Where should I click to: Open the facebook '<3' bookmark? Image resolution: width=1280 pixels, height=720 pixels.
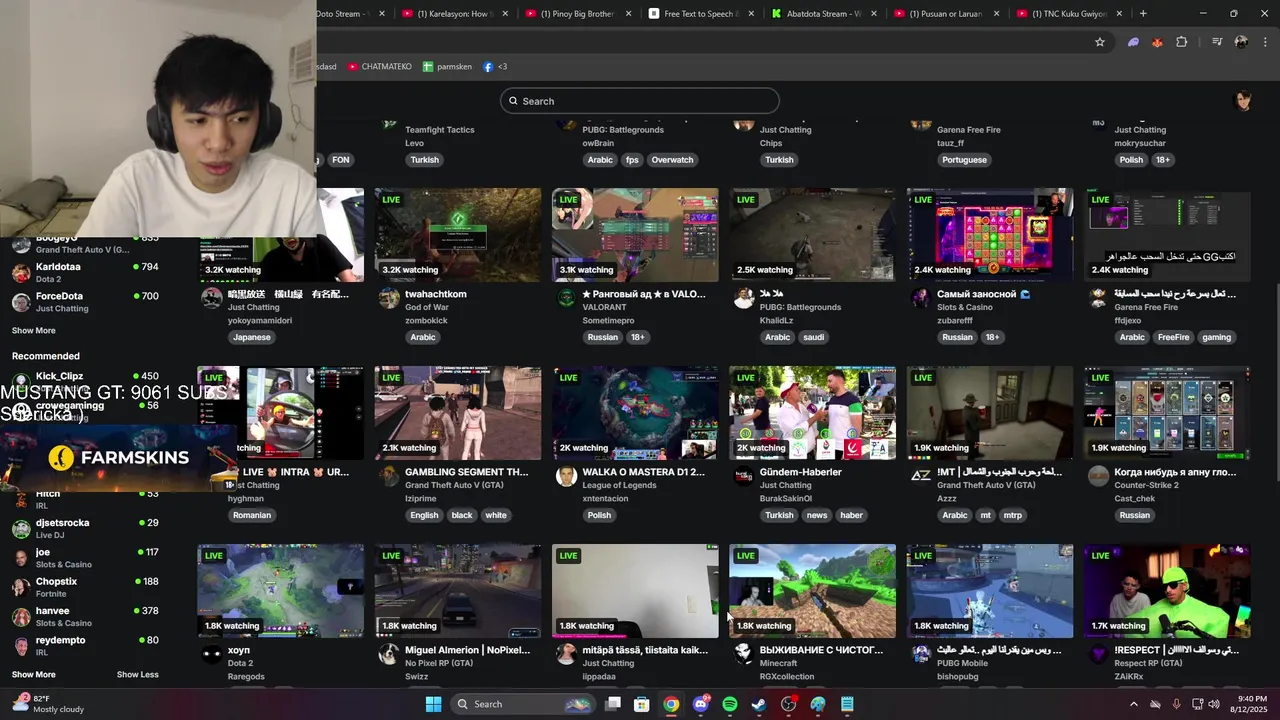pyautogui.click(x=495, y=67)
